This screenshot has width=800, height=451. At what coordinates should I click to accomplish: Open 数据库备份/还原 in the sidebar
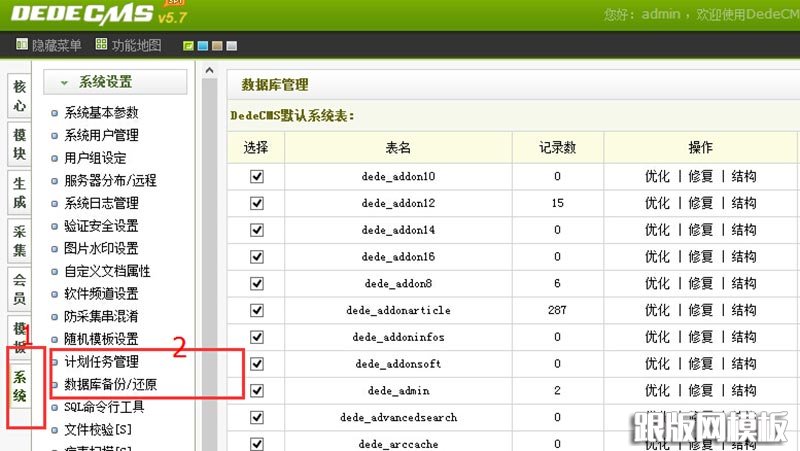point(110,385)
